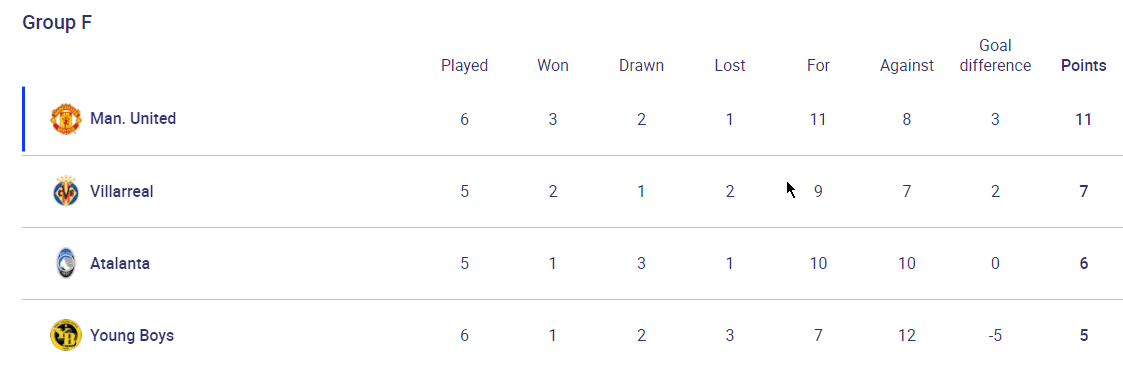Click the Goal difference column header
This screenshot has width=1123, height=378.
click(996, 56)
